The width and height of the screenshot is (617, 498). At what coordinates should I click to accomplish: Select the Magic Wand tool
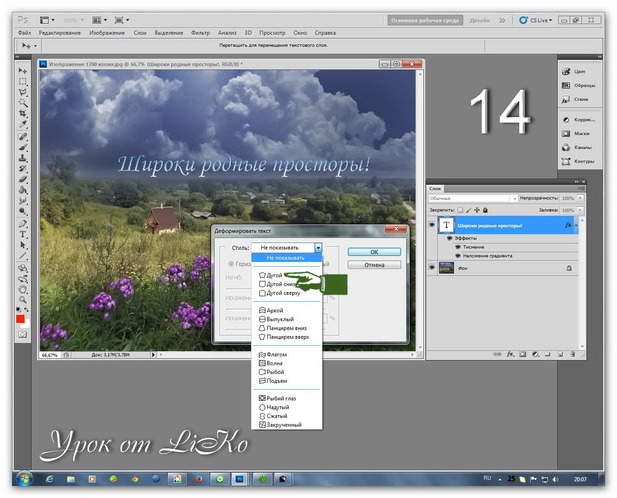[23, 103]
